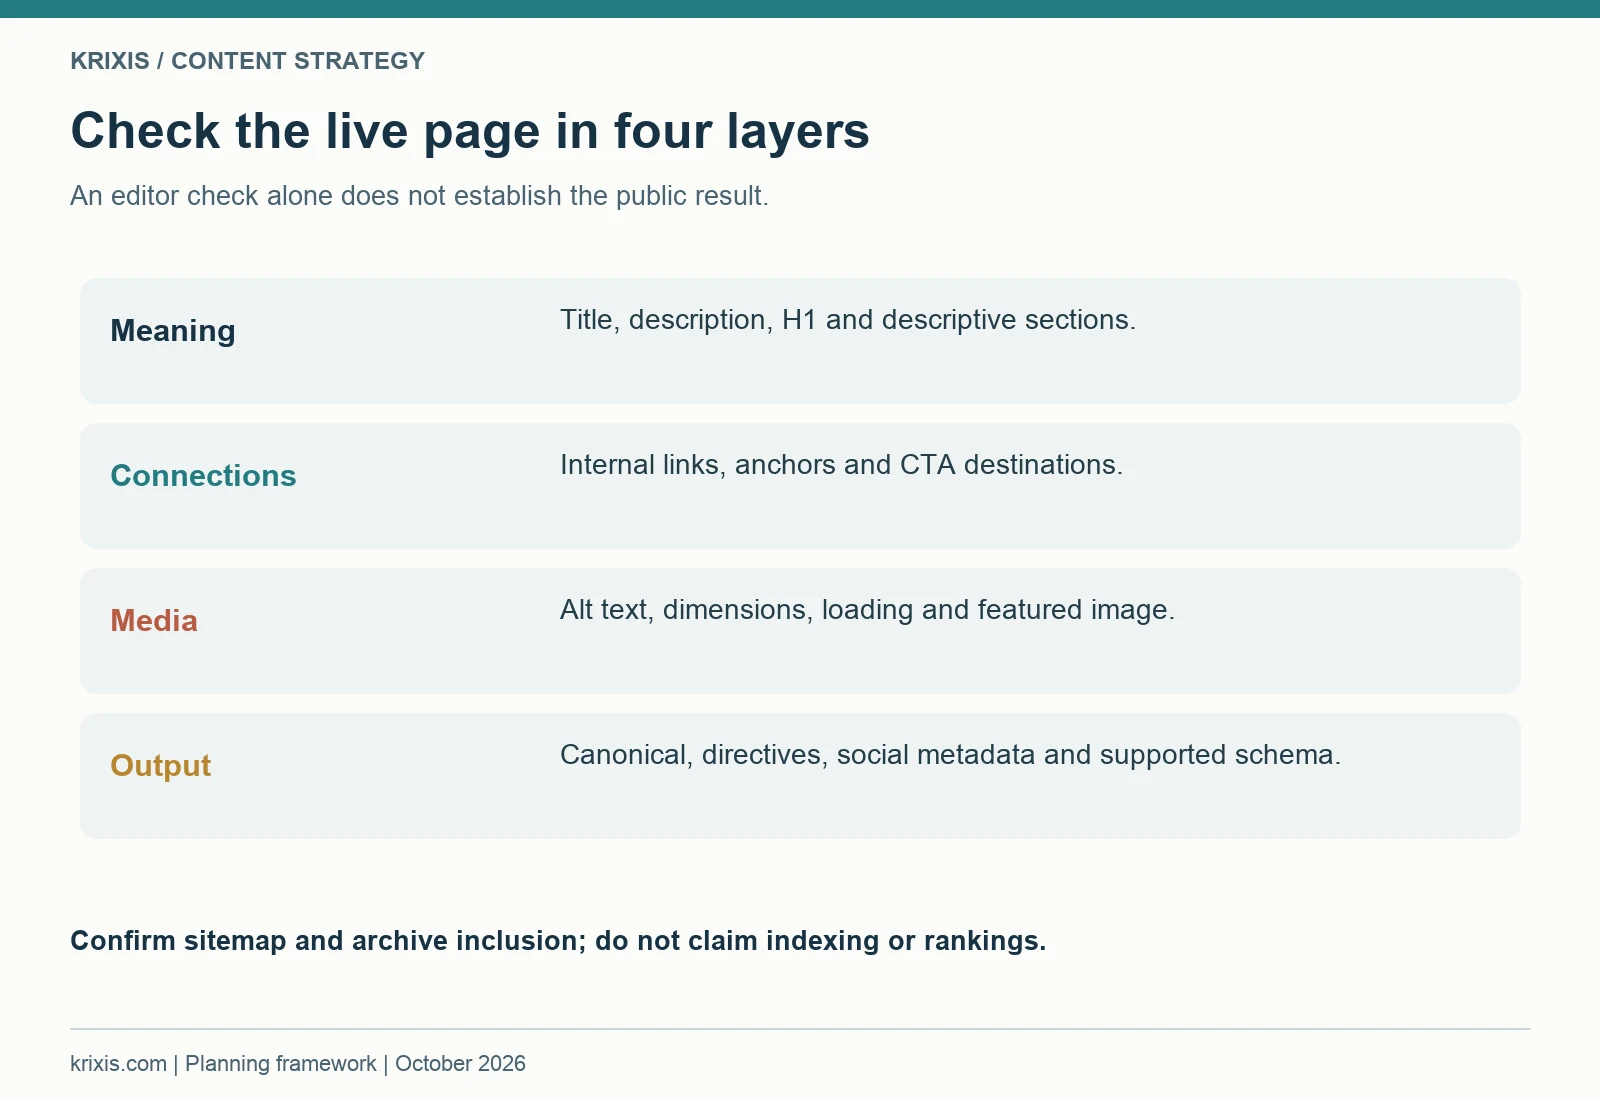Select the 'Output' layer heading
This screenshot has height=1100, width=1600.
coord(160,766)
